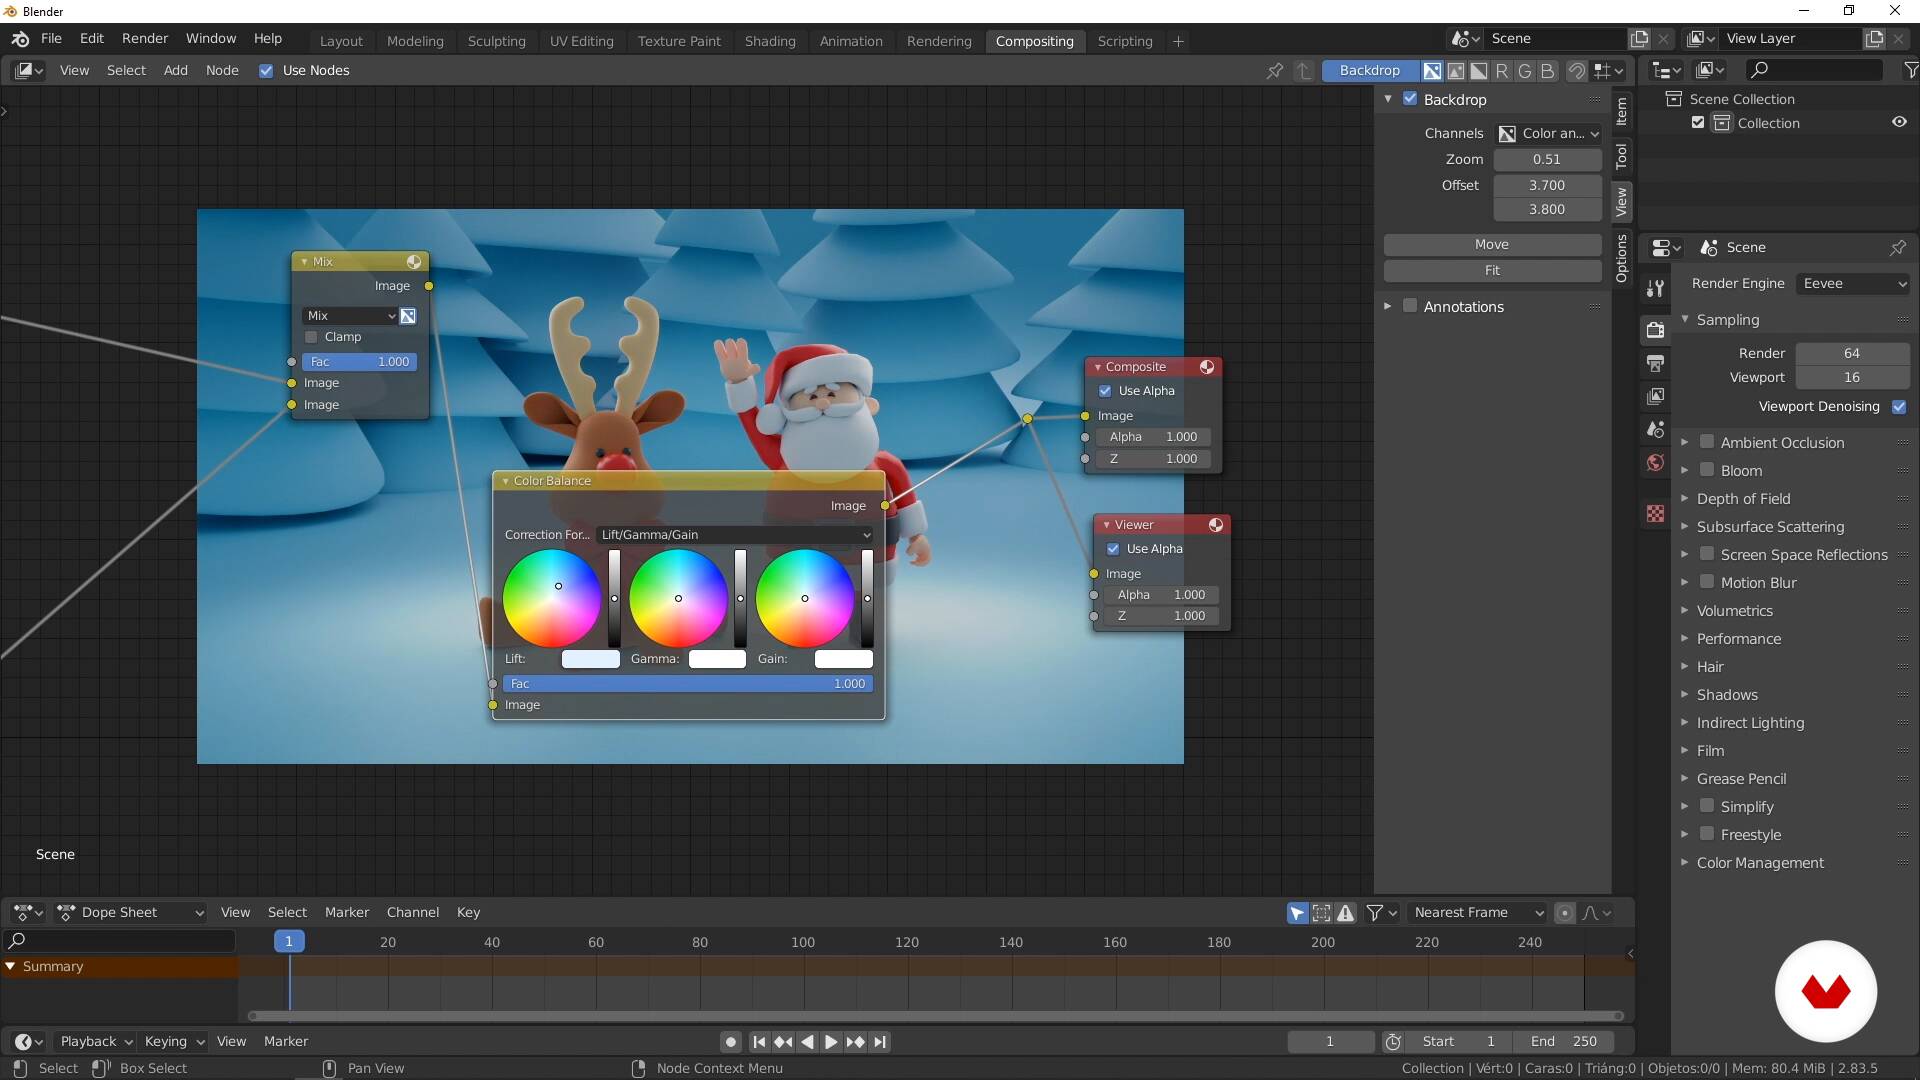Image resolution: width=1920 pixels, height=1080 pixels.
Task: Select the Color backdrop channel icon
Action: point(1456,71)
